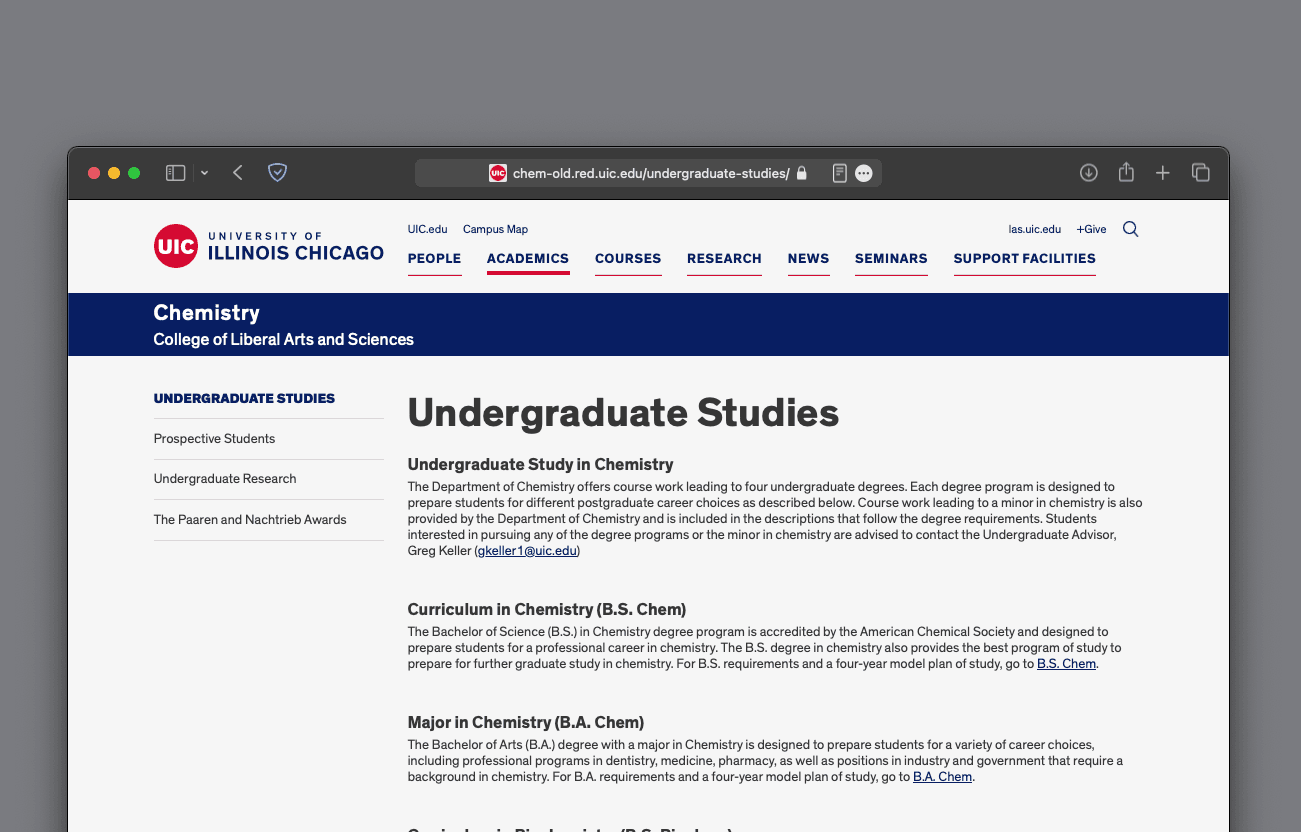Open the SUPPORT FACILITIES menu
The image size is (1301, 832).
click(1024, 259)
